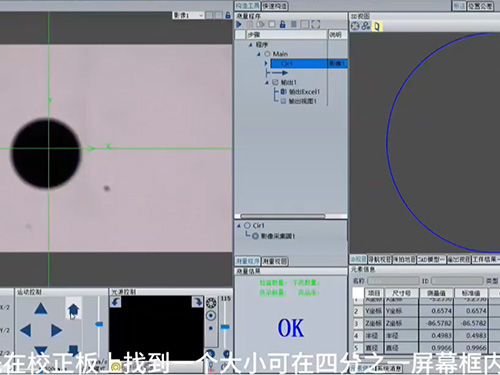Select the coaxial light circle icon
Viewport: 500px width, 375px height.
pyautogui.click(x=211, y=316)
